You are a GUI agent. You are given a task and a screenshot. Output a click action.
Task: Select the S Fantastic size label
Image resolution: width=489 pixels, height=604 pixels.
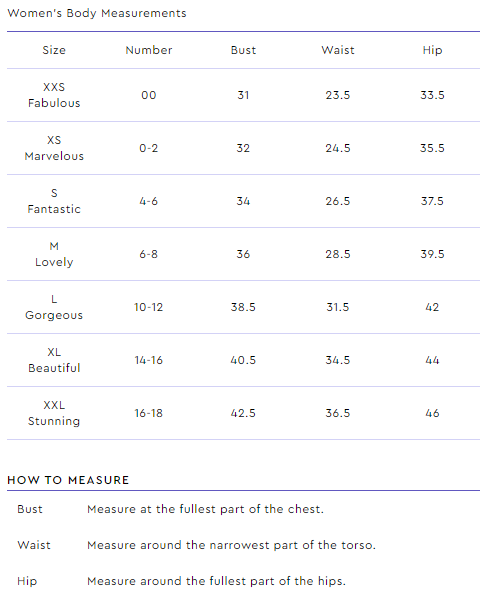tap(54, 201)
